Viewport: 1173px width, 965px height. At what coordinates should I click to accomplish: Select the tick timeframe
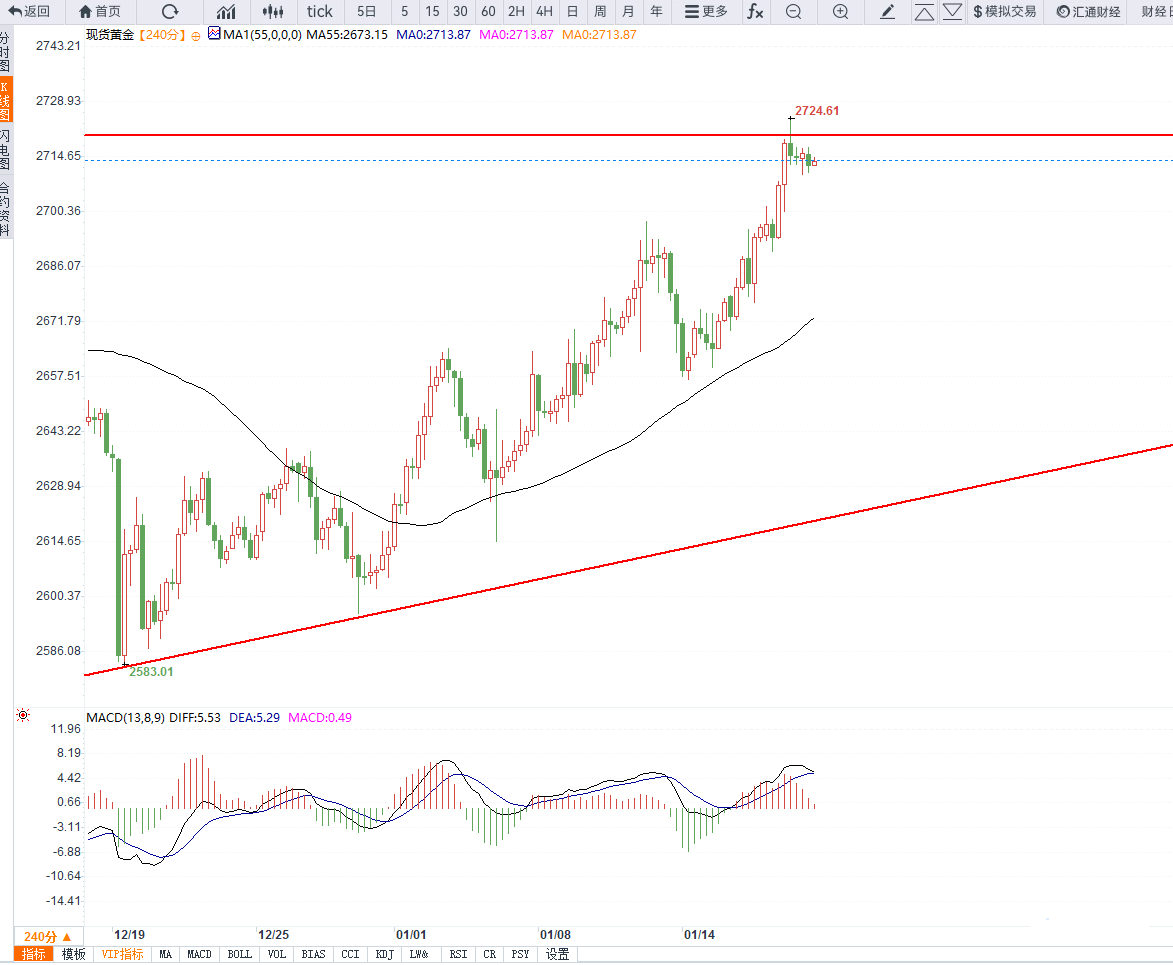click(x=319, y=11)
